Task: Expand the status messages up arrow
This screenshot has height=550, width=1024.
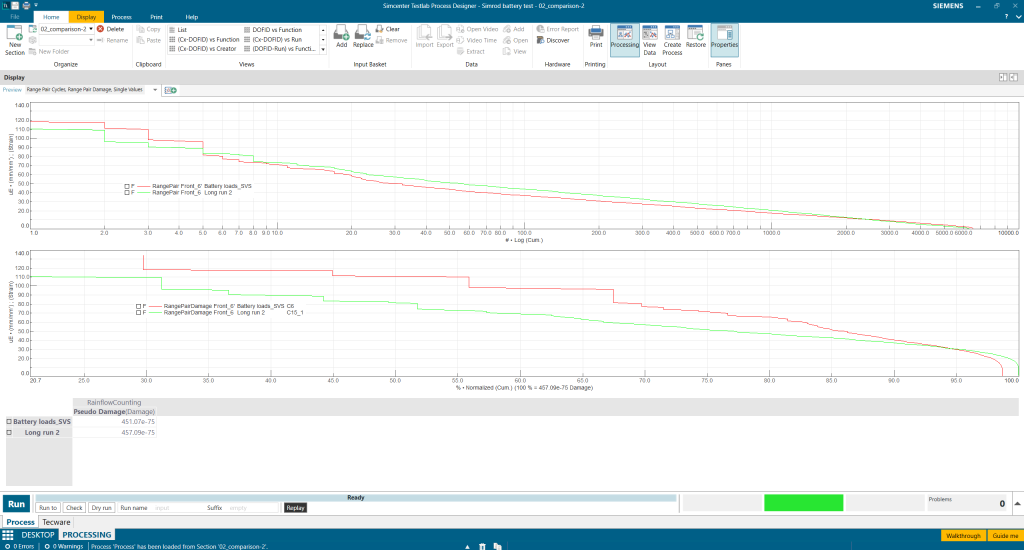Action: pyautogui.click(x=467, y=546)
